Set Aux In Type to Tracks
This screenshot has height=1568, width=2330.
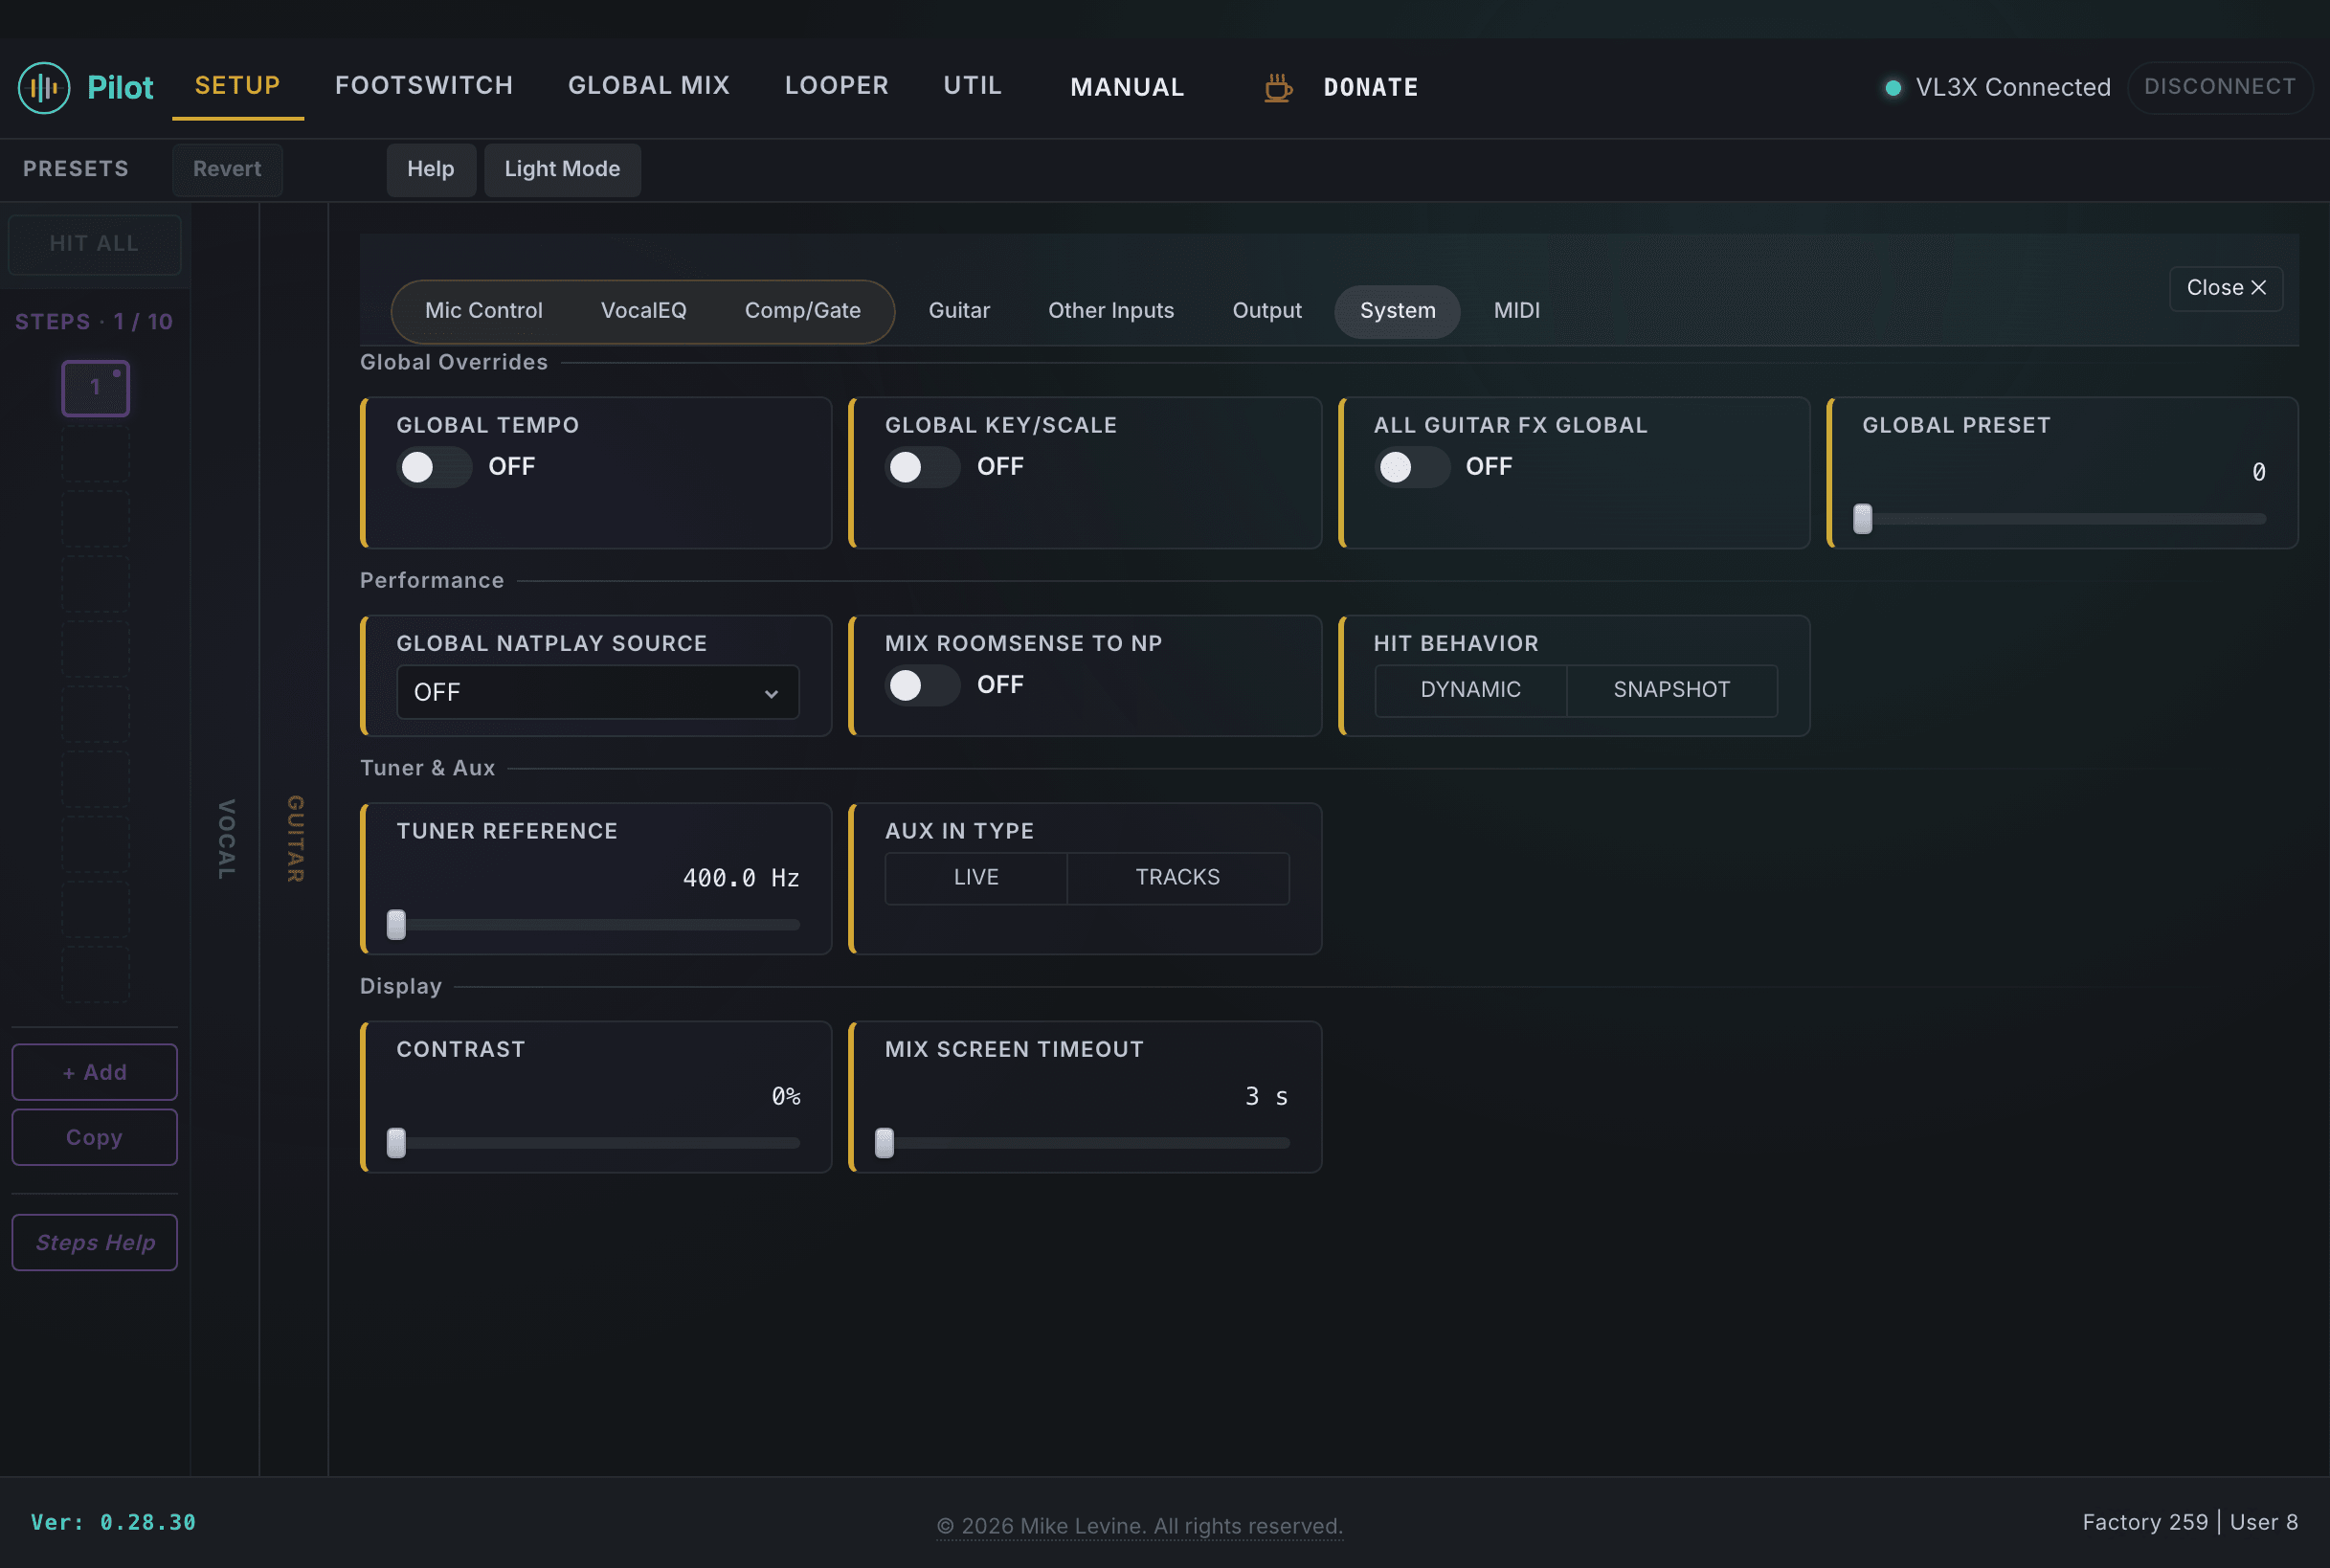coord(1177,877)
